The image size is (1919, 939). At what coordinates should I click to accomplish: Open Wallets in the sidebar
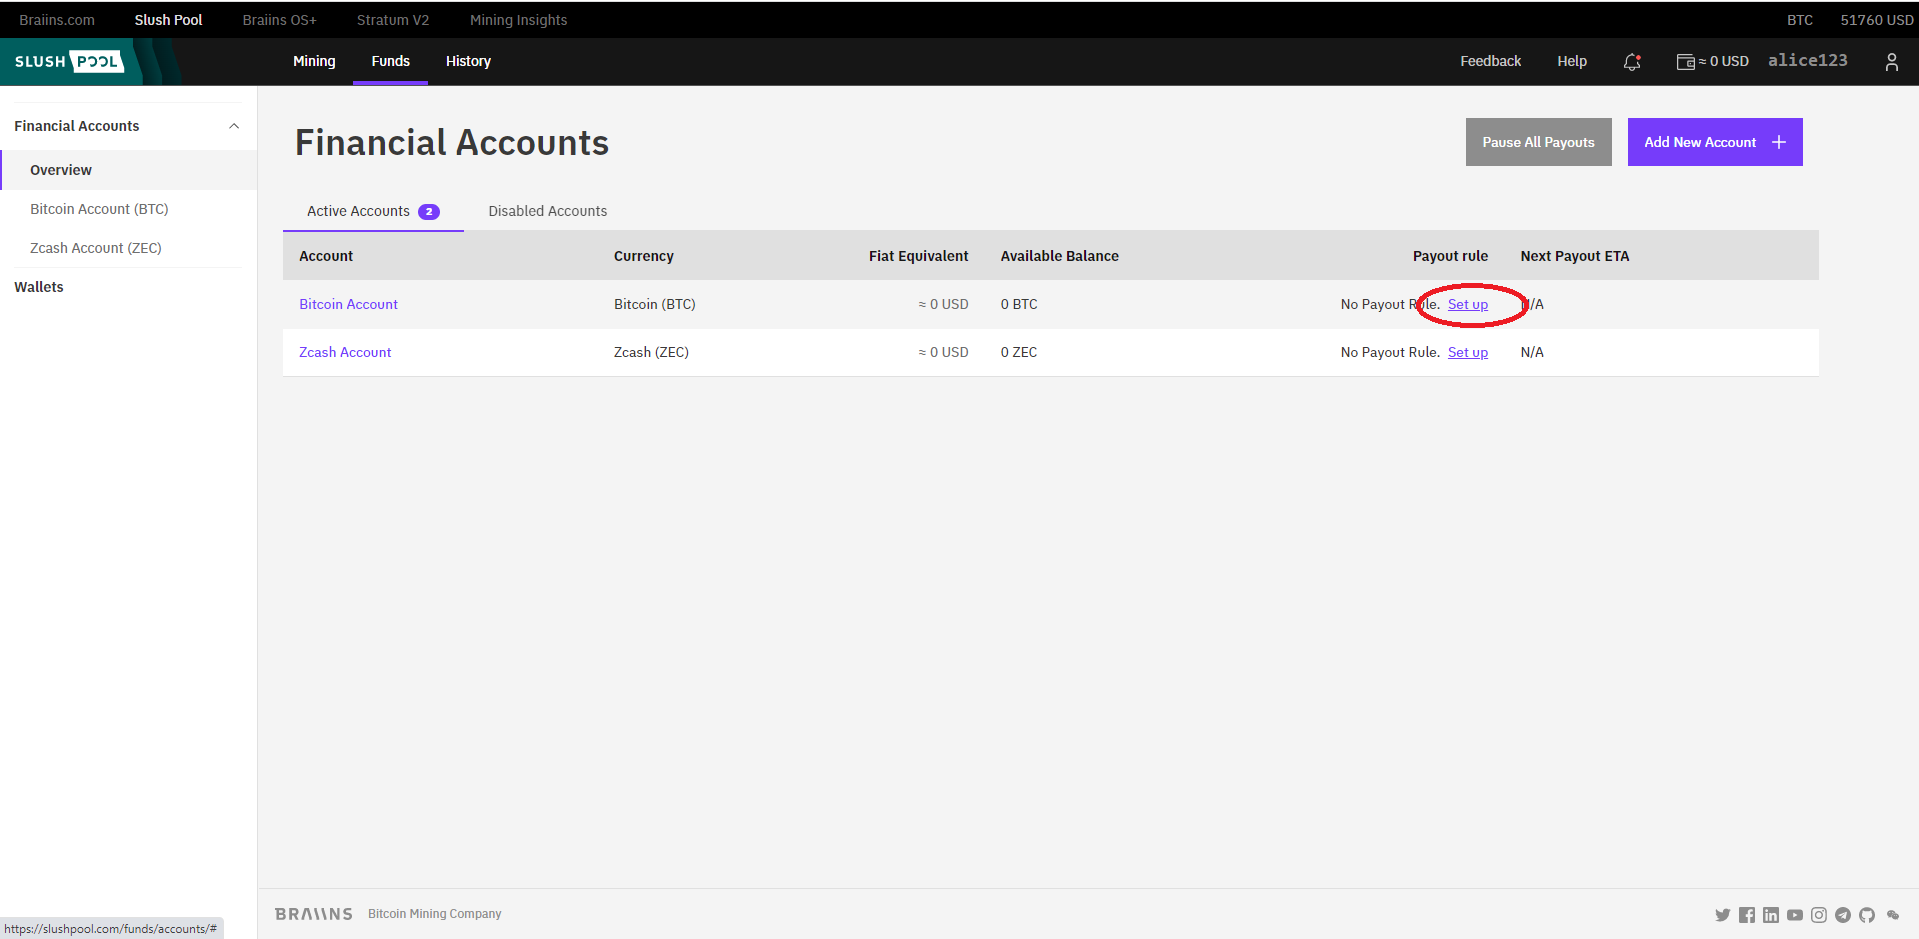[39, 287]
